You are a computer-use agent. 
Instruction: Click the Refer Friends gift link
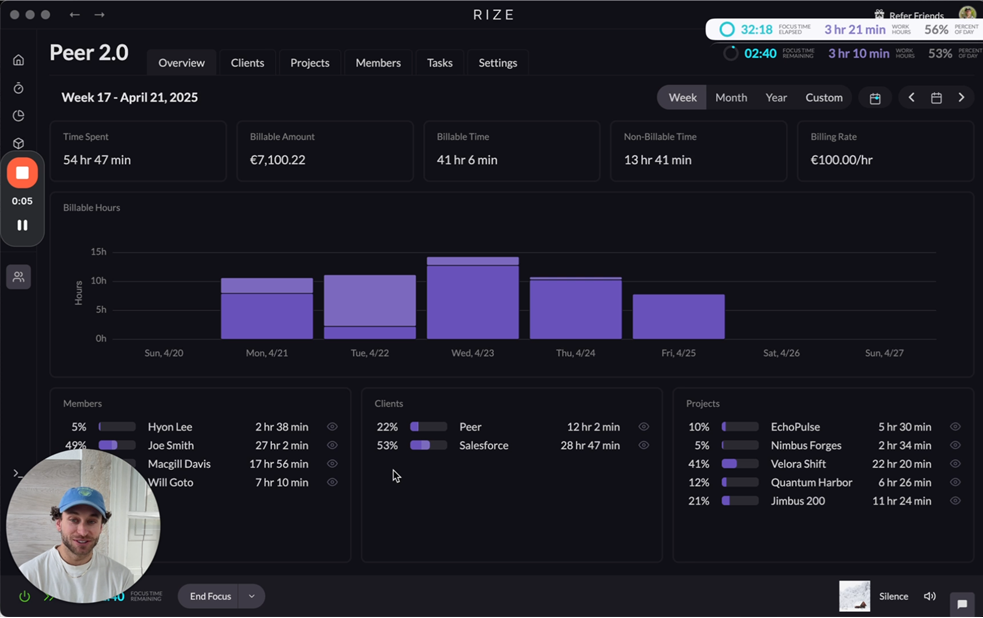point(909,15)
